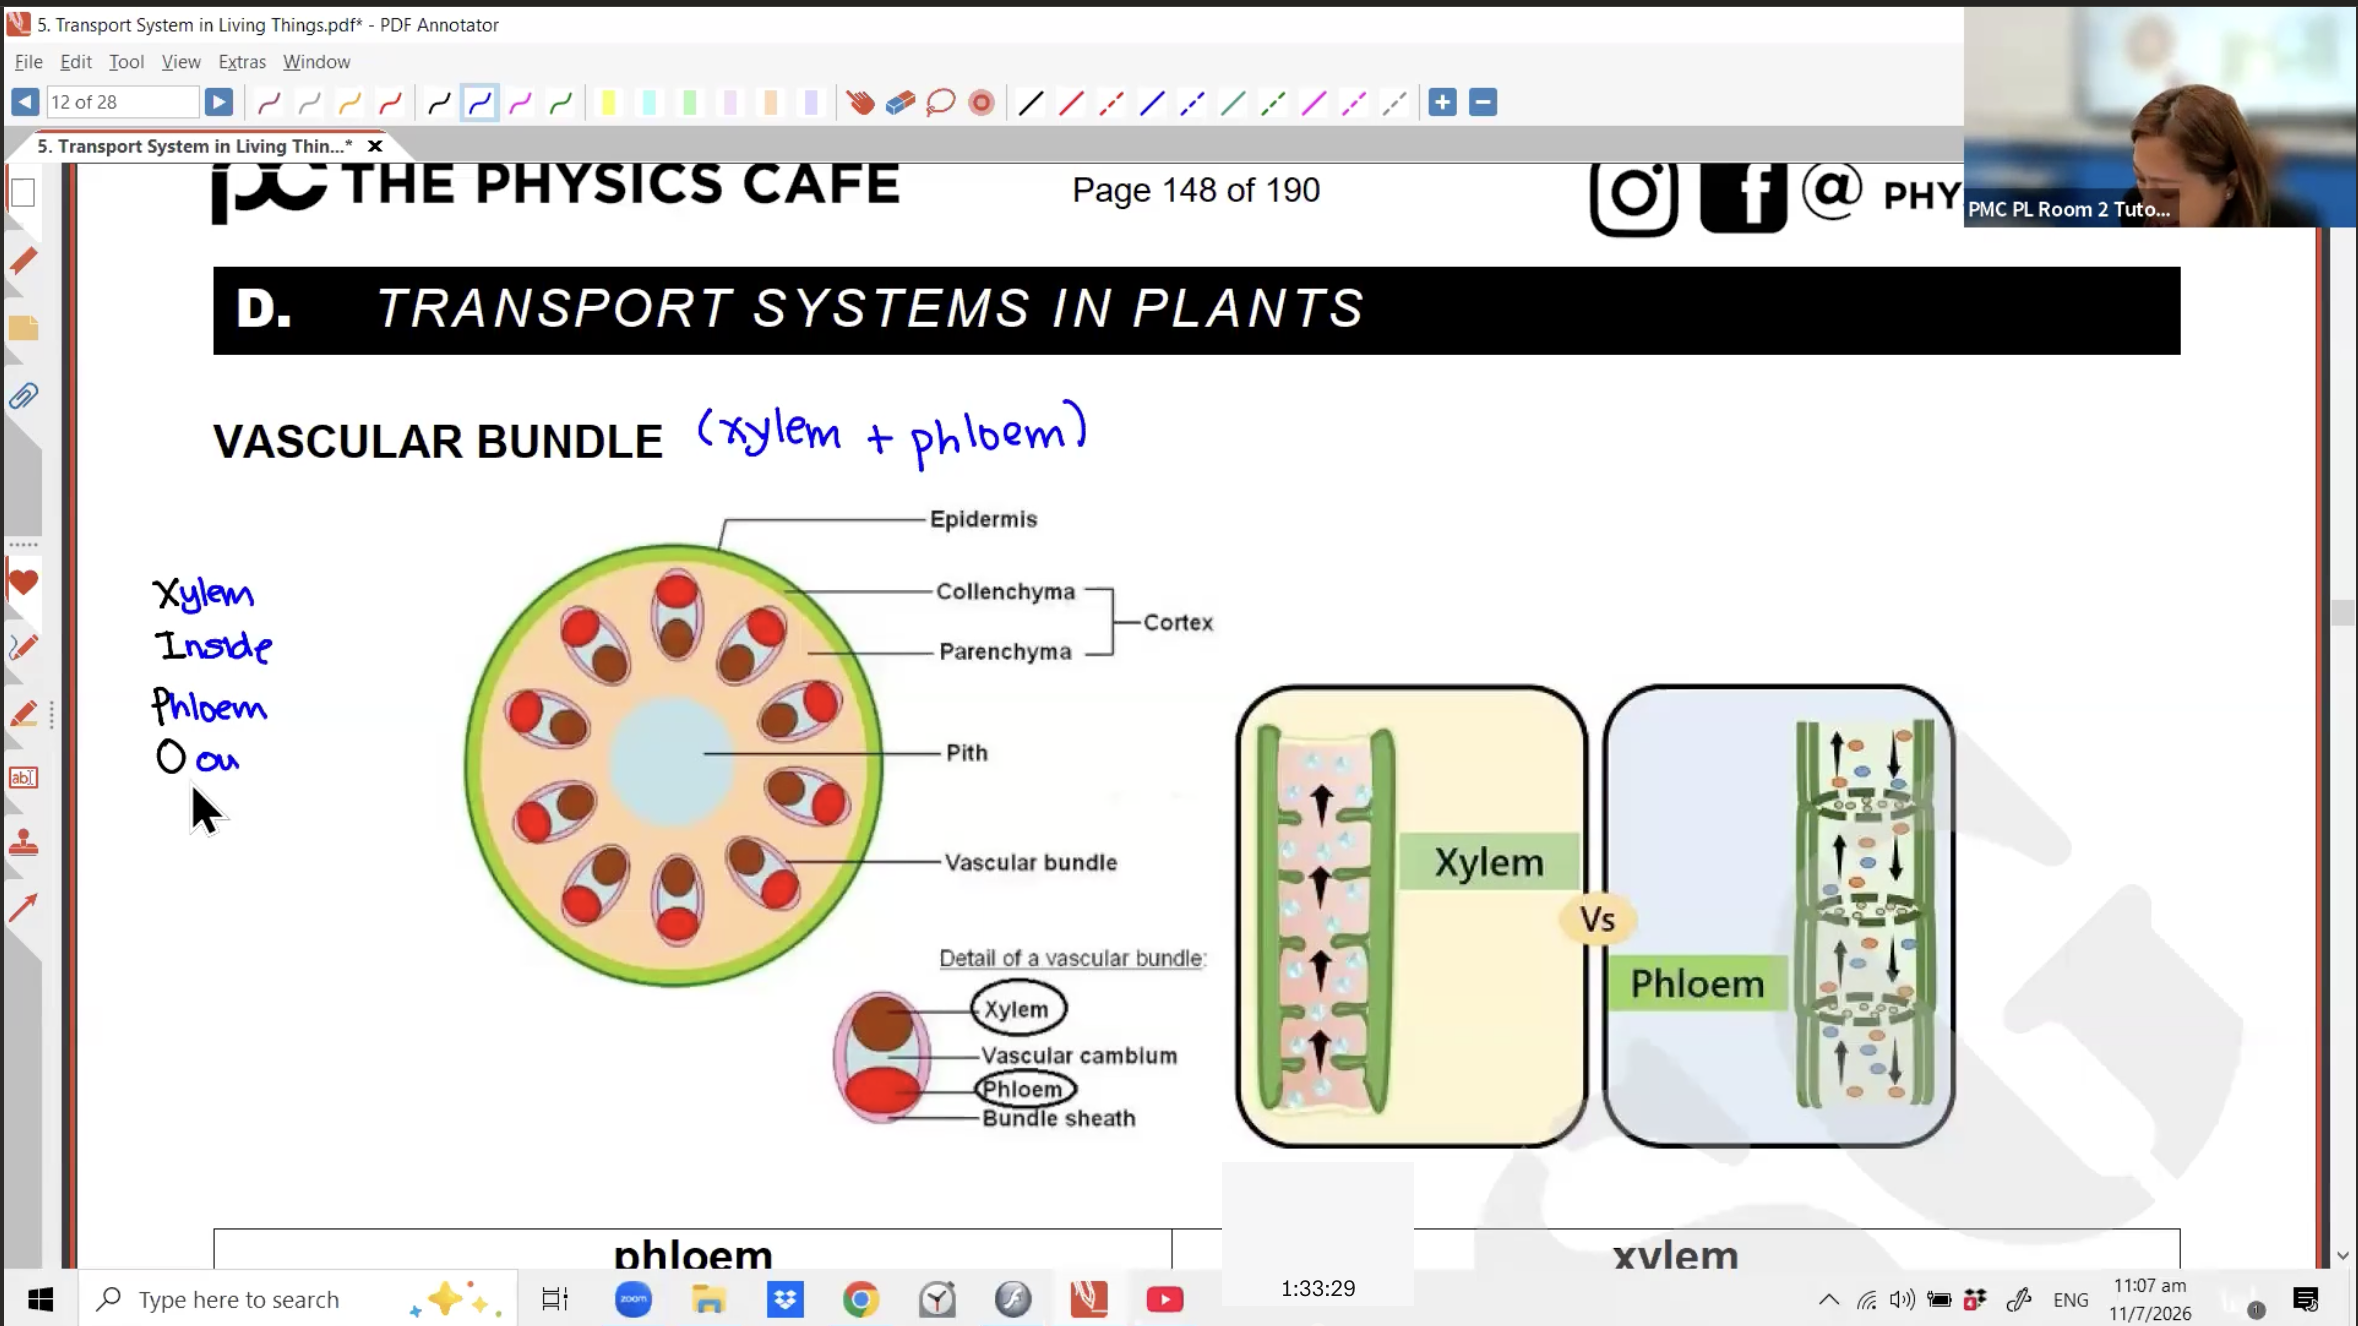Click the page number field '12 of 28'
This screenshot has width=2358, height=1326.
[122, 102]
